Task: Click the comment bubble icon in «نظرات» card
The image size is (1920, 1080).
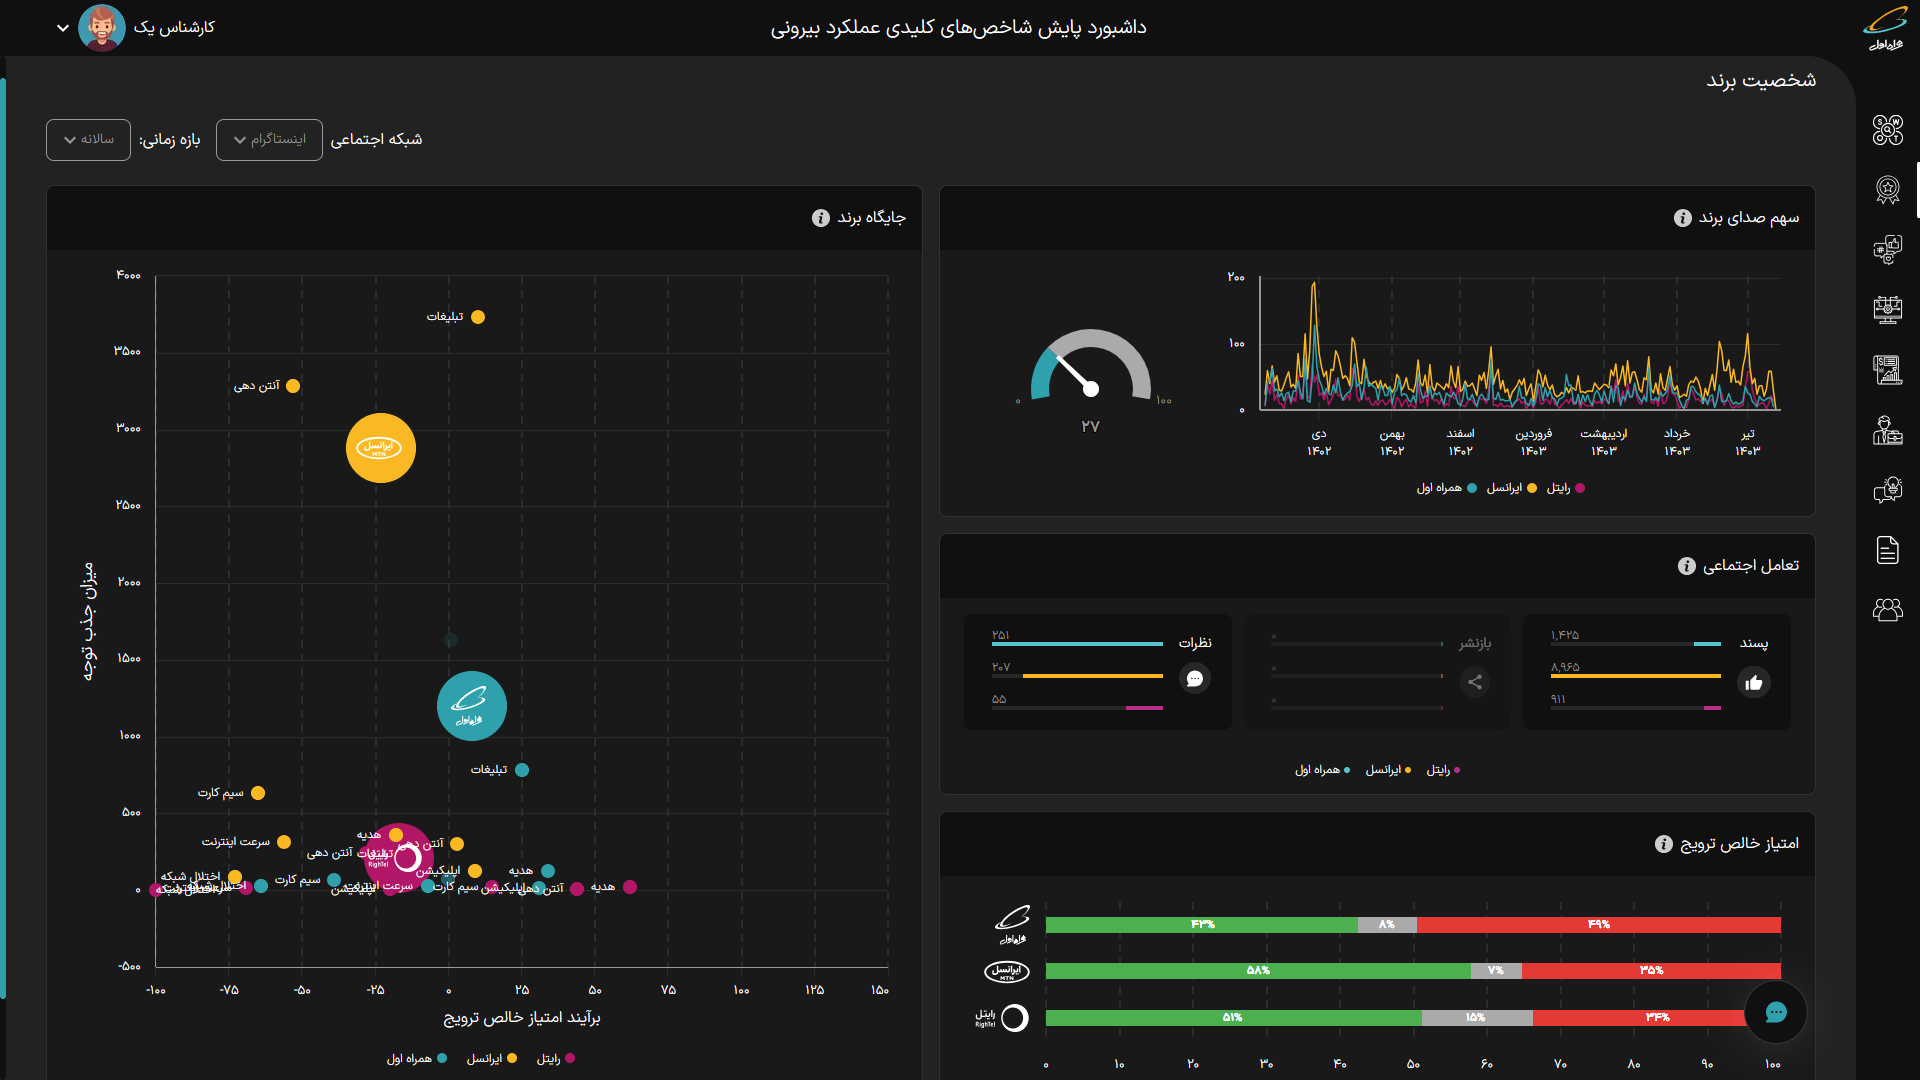Action: (1194, 679)
